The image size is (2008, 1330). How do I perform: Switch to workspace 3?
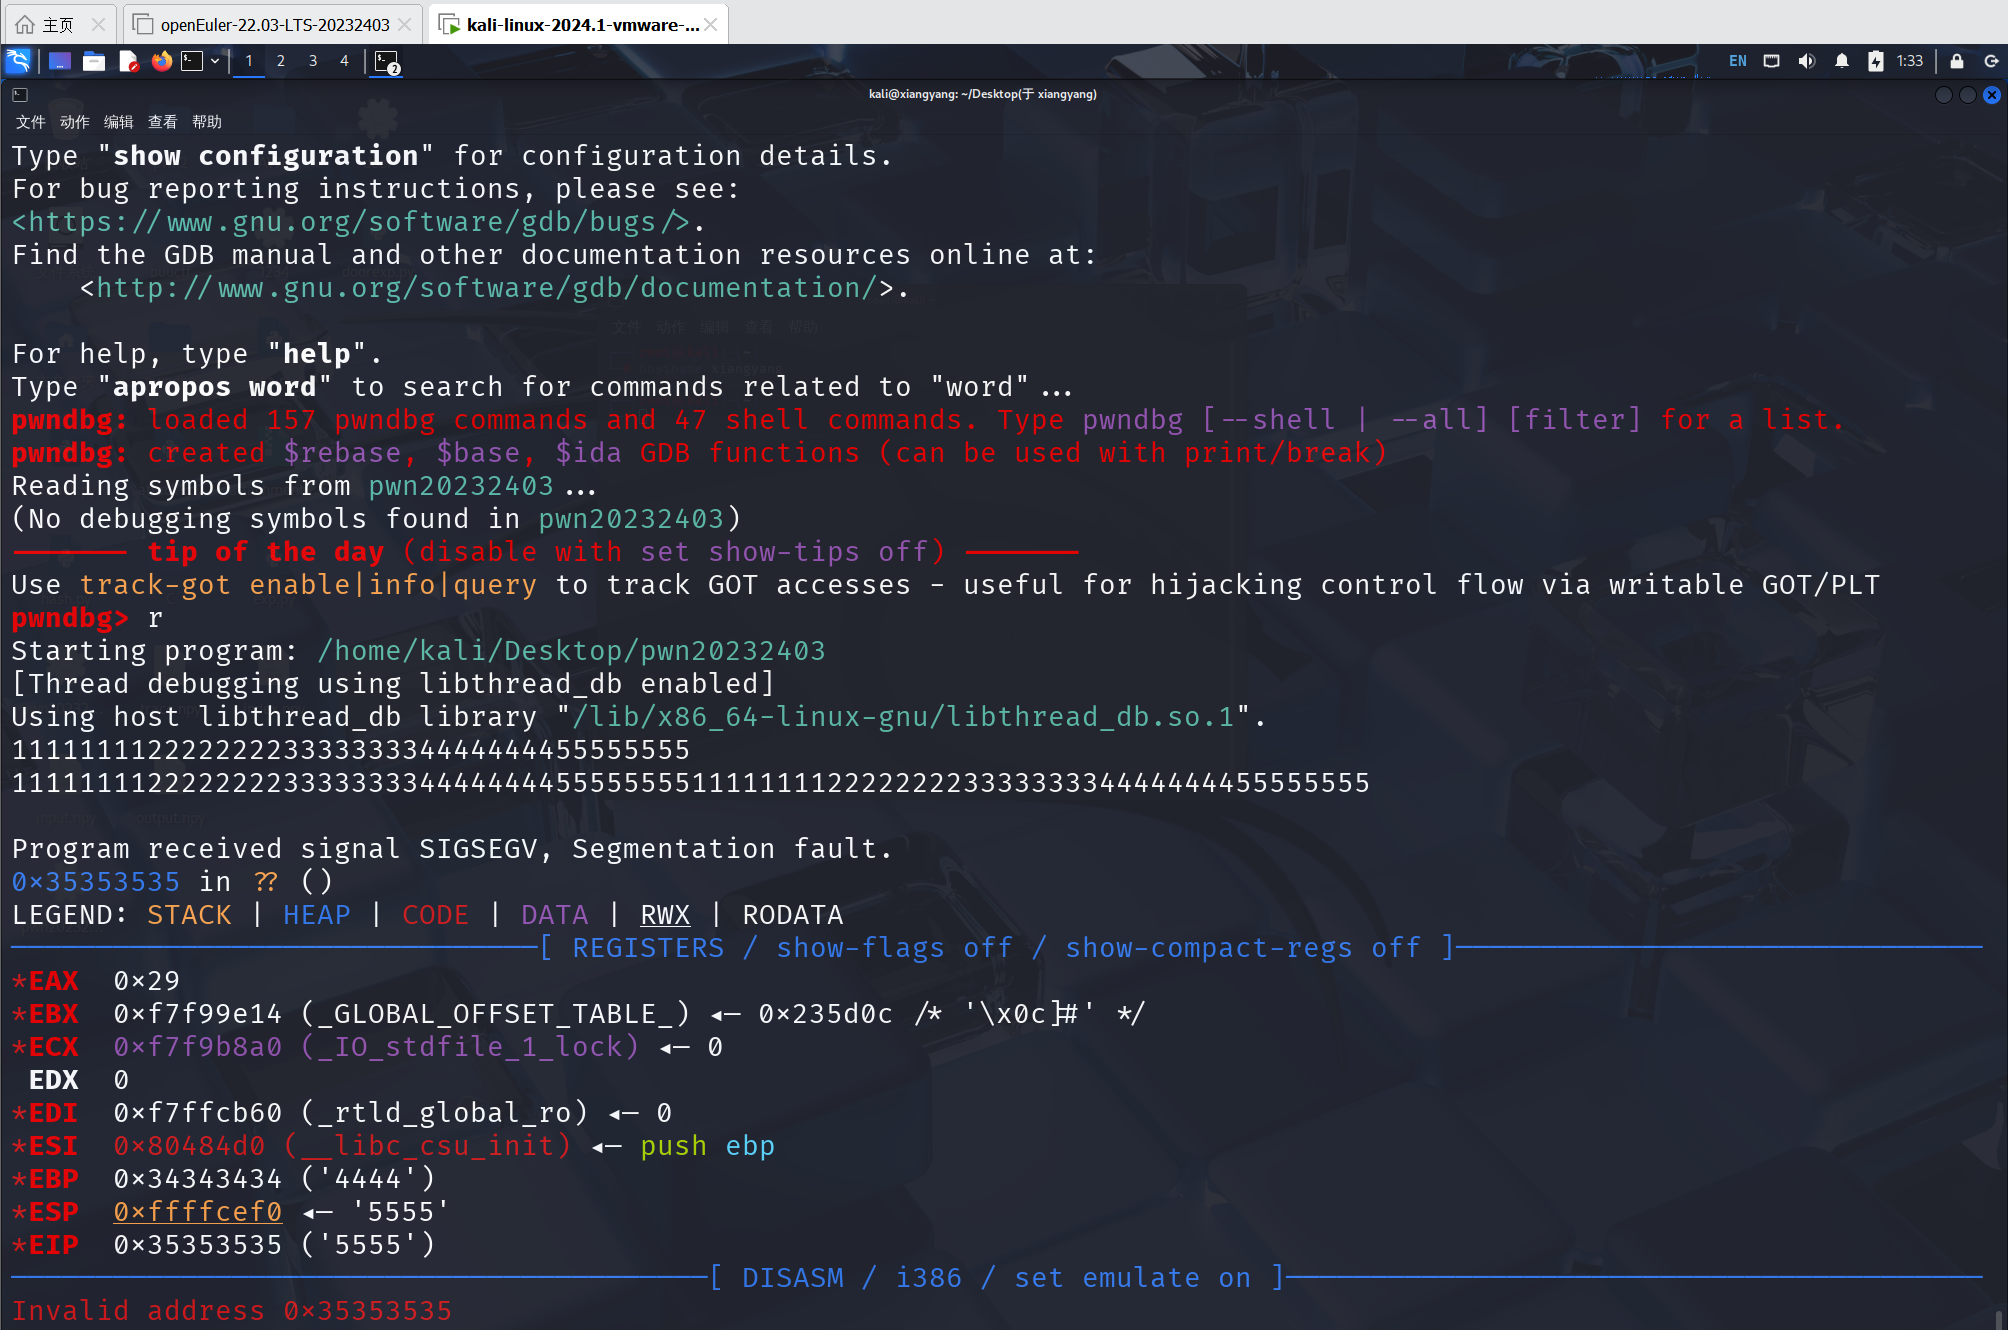point(313,61)
